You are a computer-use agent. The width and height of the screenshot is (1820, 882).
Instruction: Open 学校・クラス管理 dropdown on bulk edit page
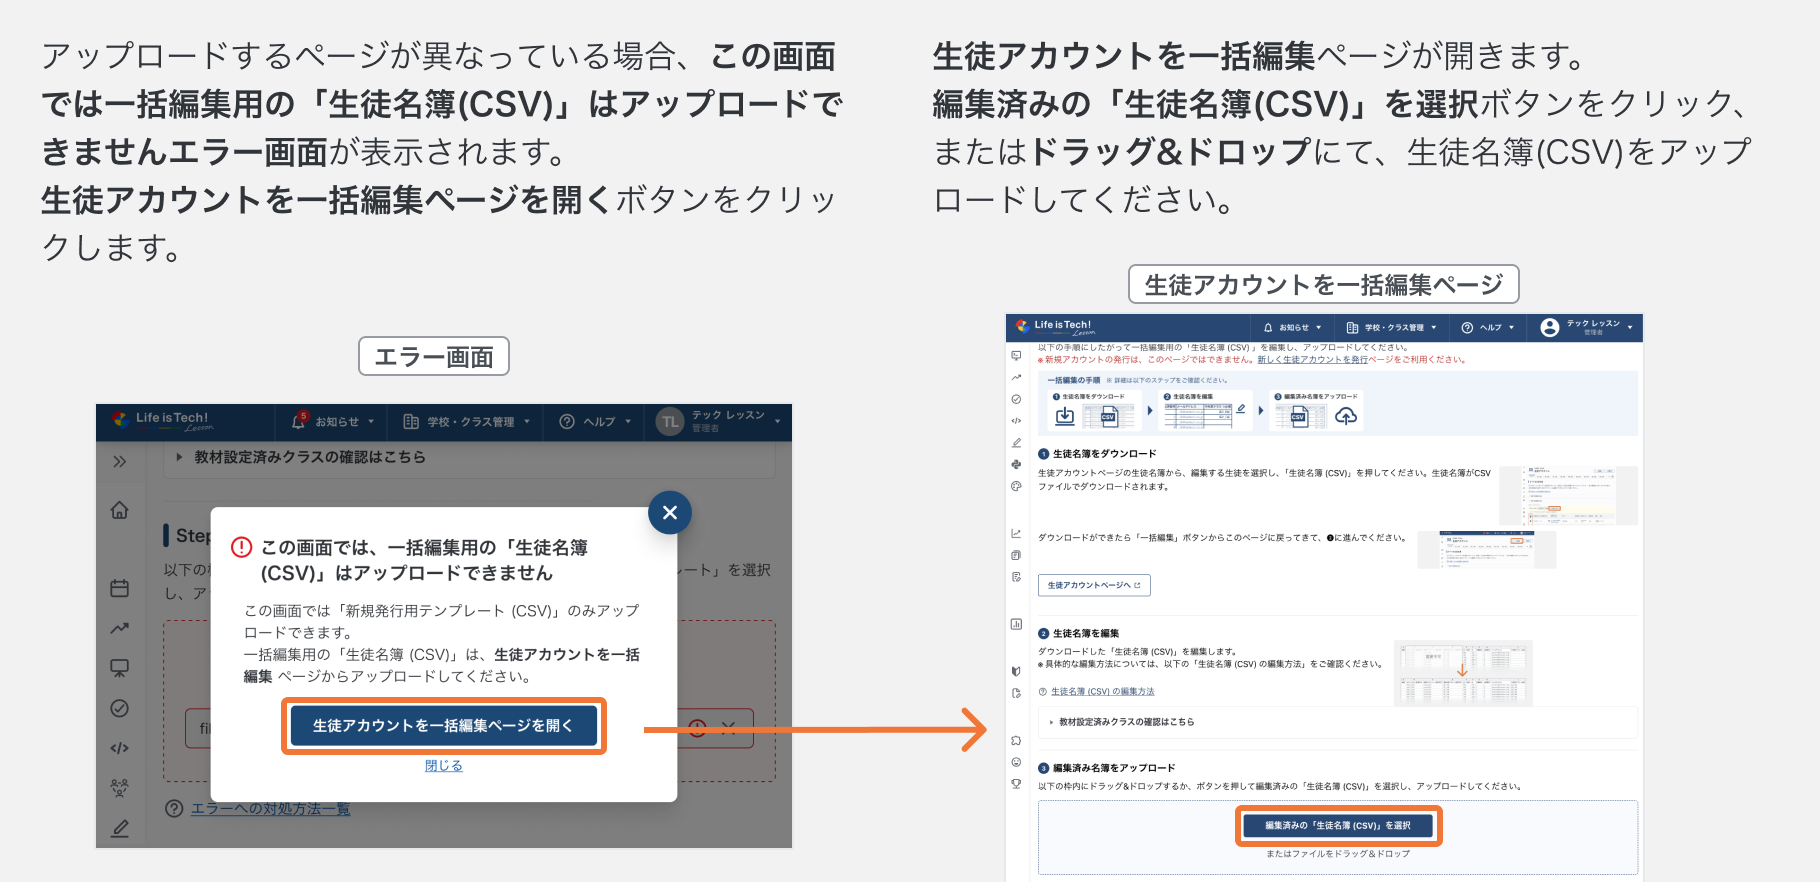(1391, 327)
